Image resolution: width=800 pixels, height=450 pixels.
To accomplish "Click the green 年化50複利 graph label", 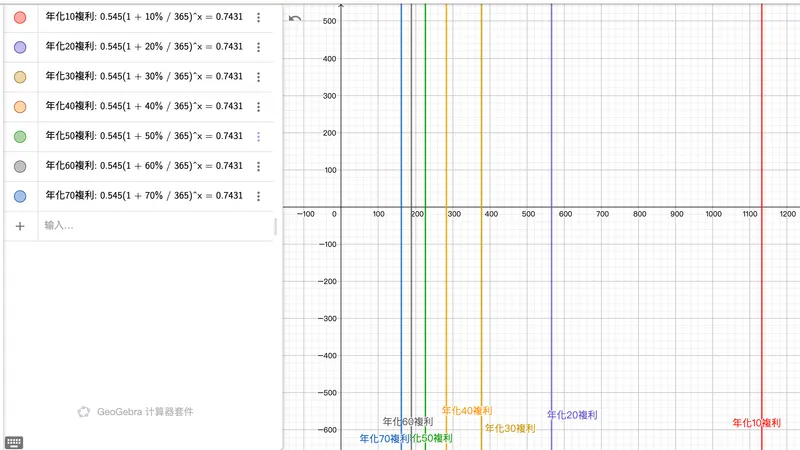I will [432, 438].
